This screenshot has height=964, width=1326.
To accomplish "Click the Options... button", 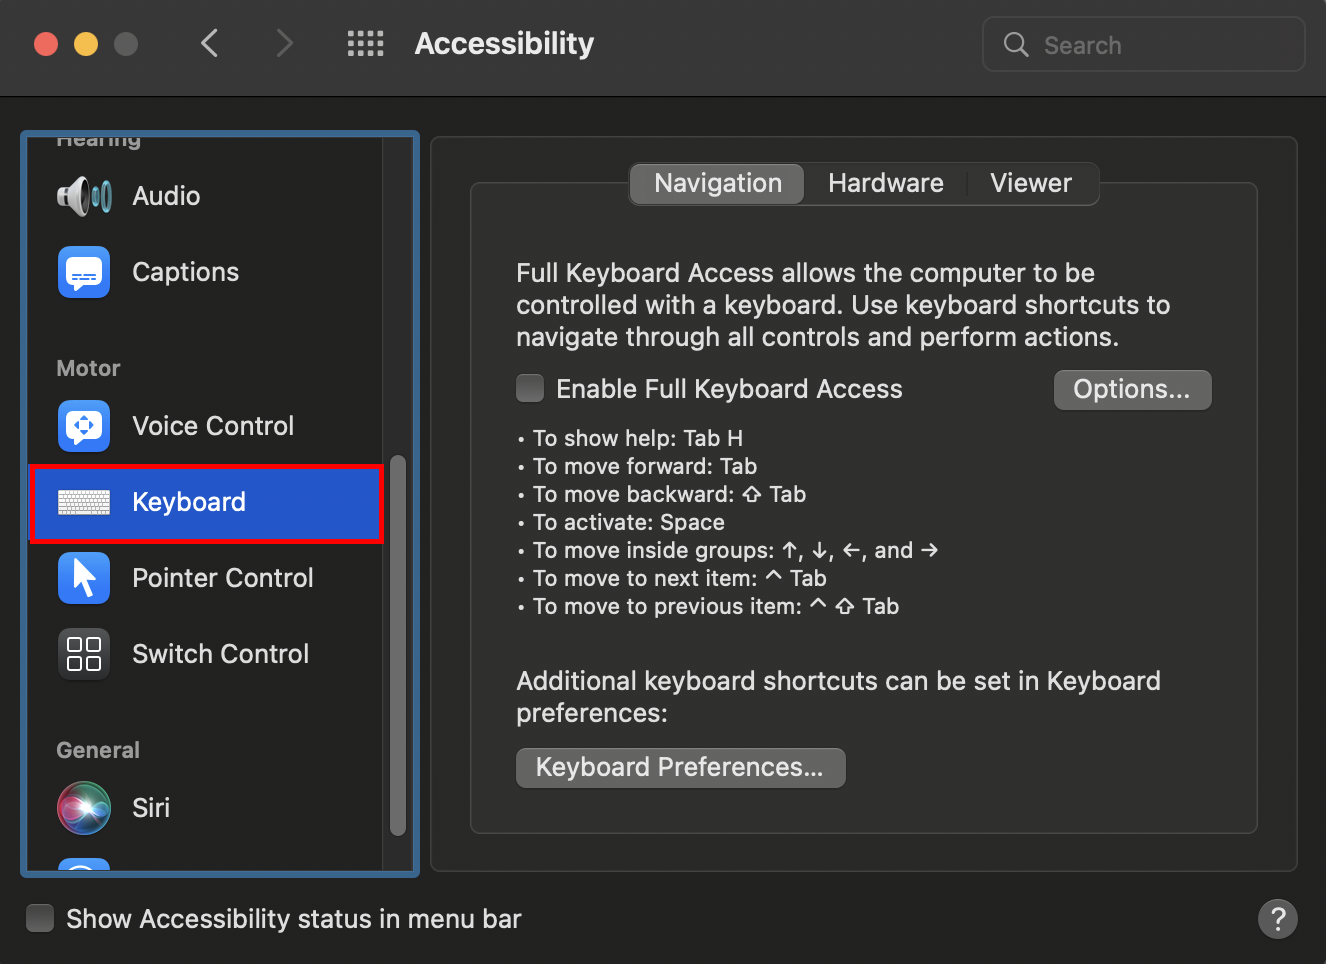I will click(x=1132, y=390).
